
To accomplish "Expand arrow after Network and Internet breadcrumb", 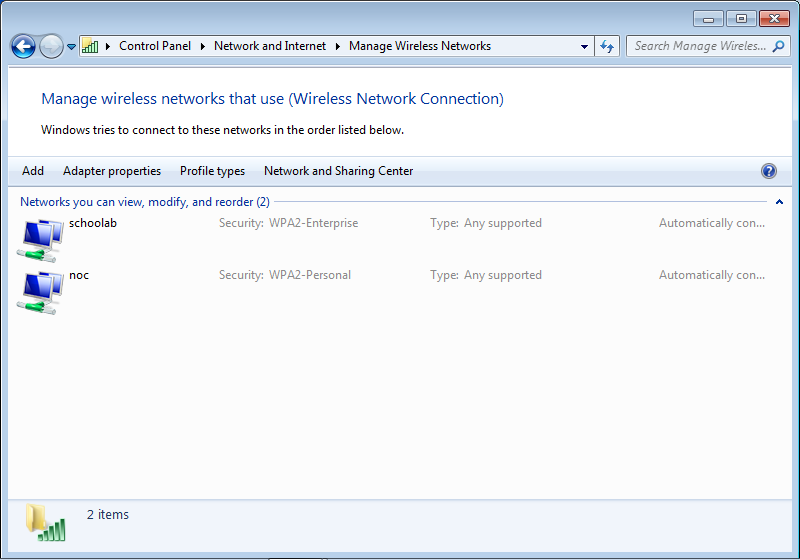I will pyautogui.click(x=338, y=46).
